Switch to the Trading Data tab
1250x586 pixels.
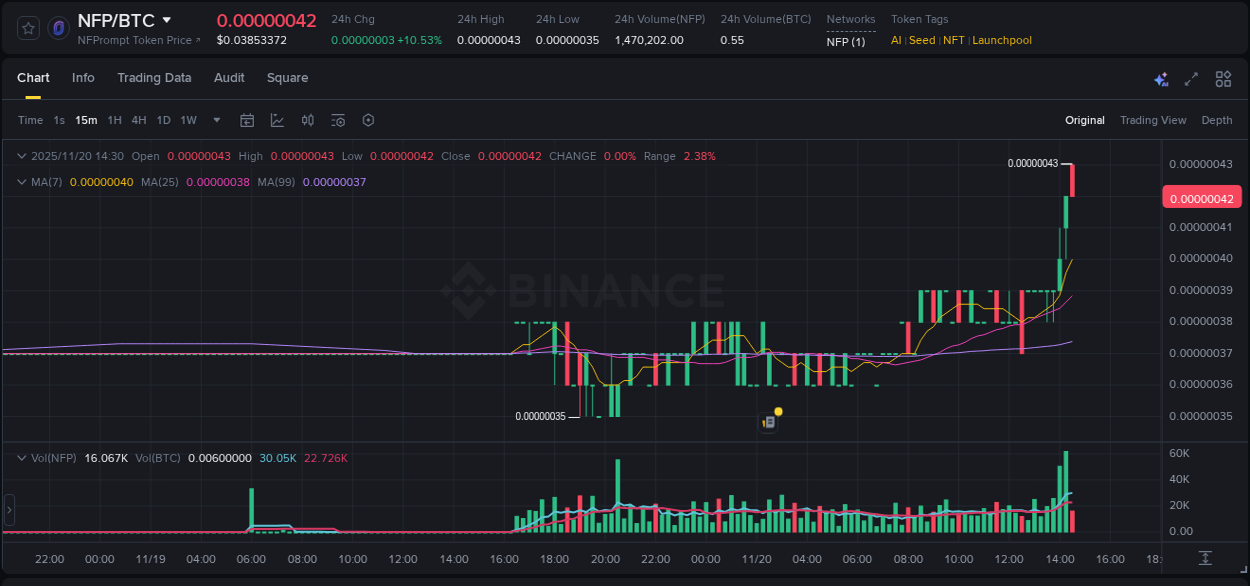point(154,78)
